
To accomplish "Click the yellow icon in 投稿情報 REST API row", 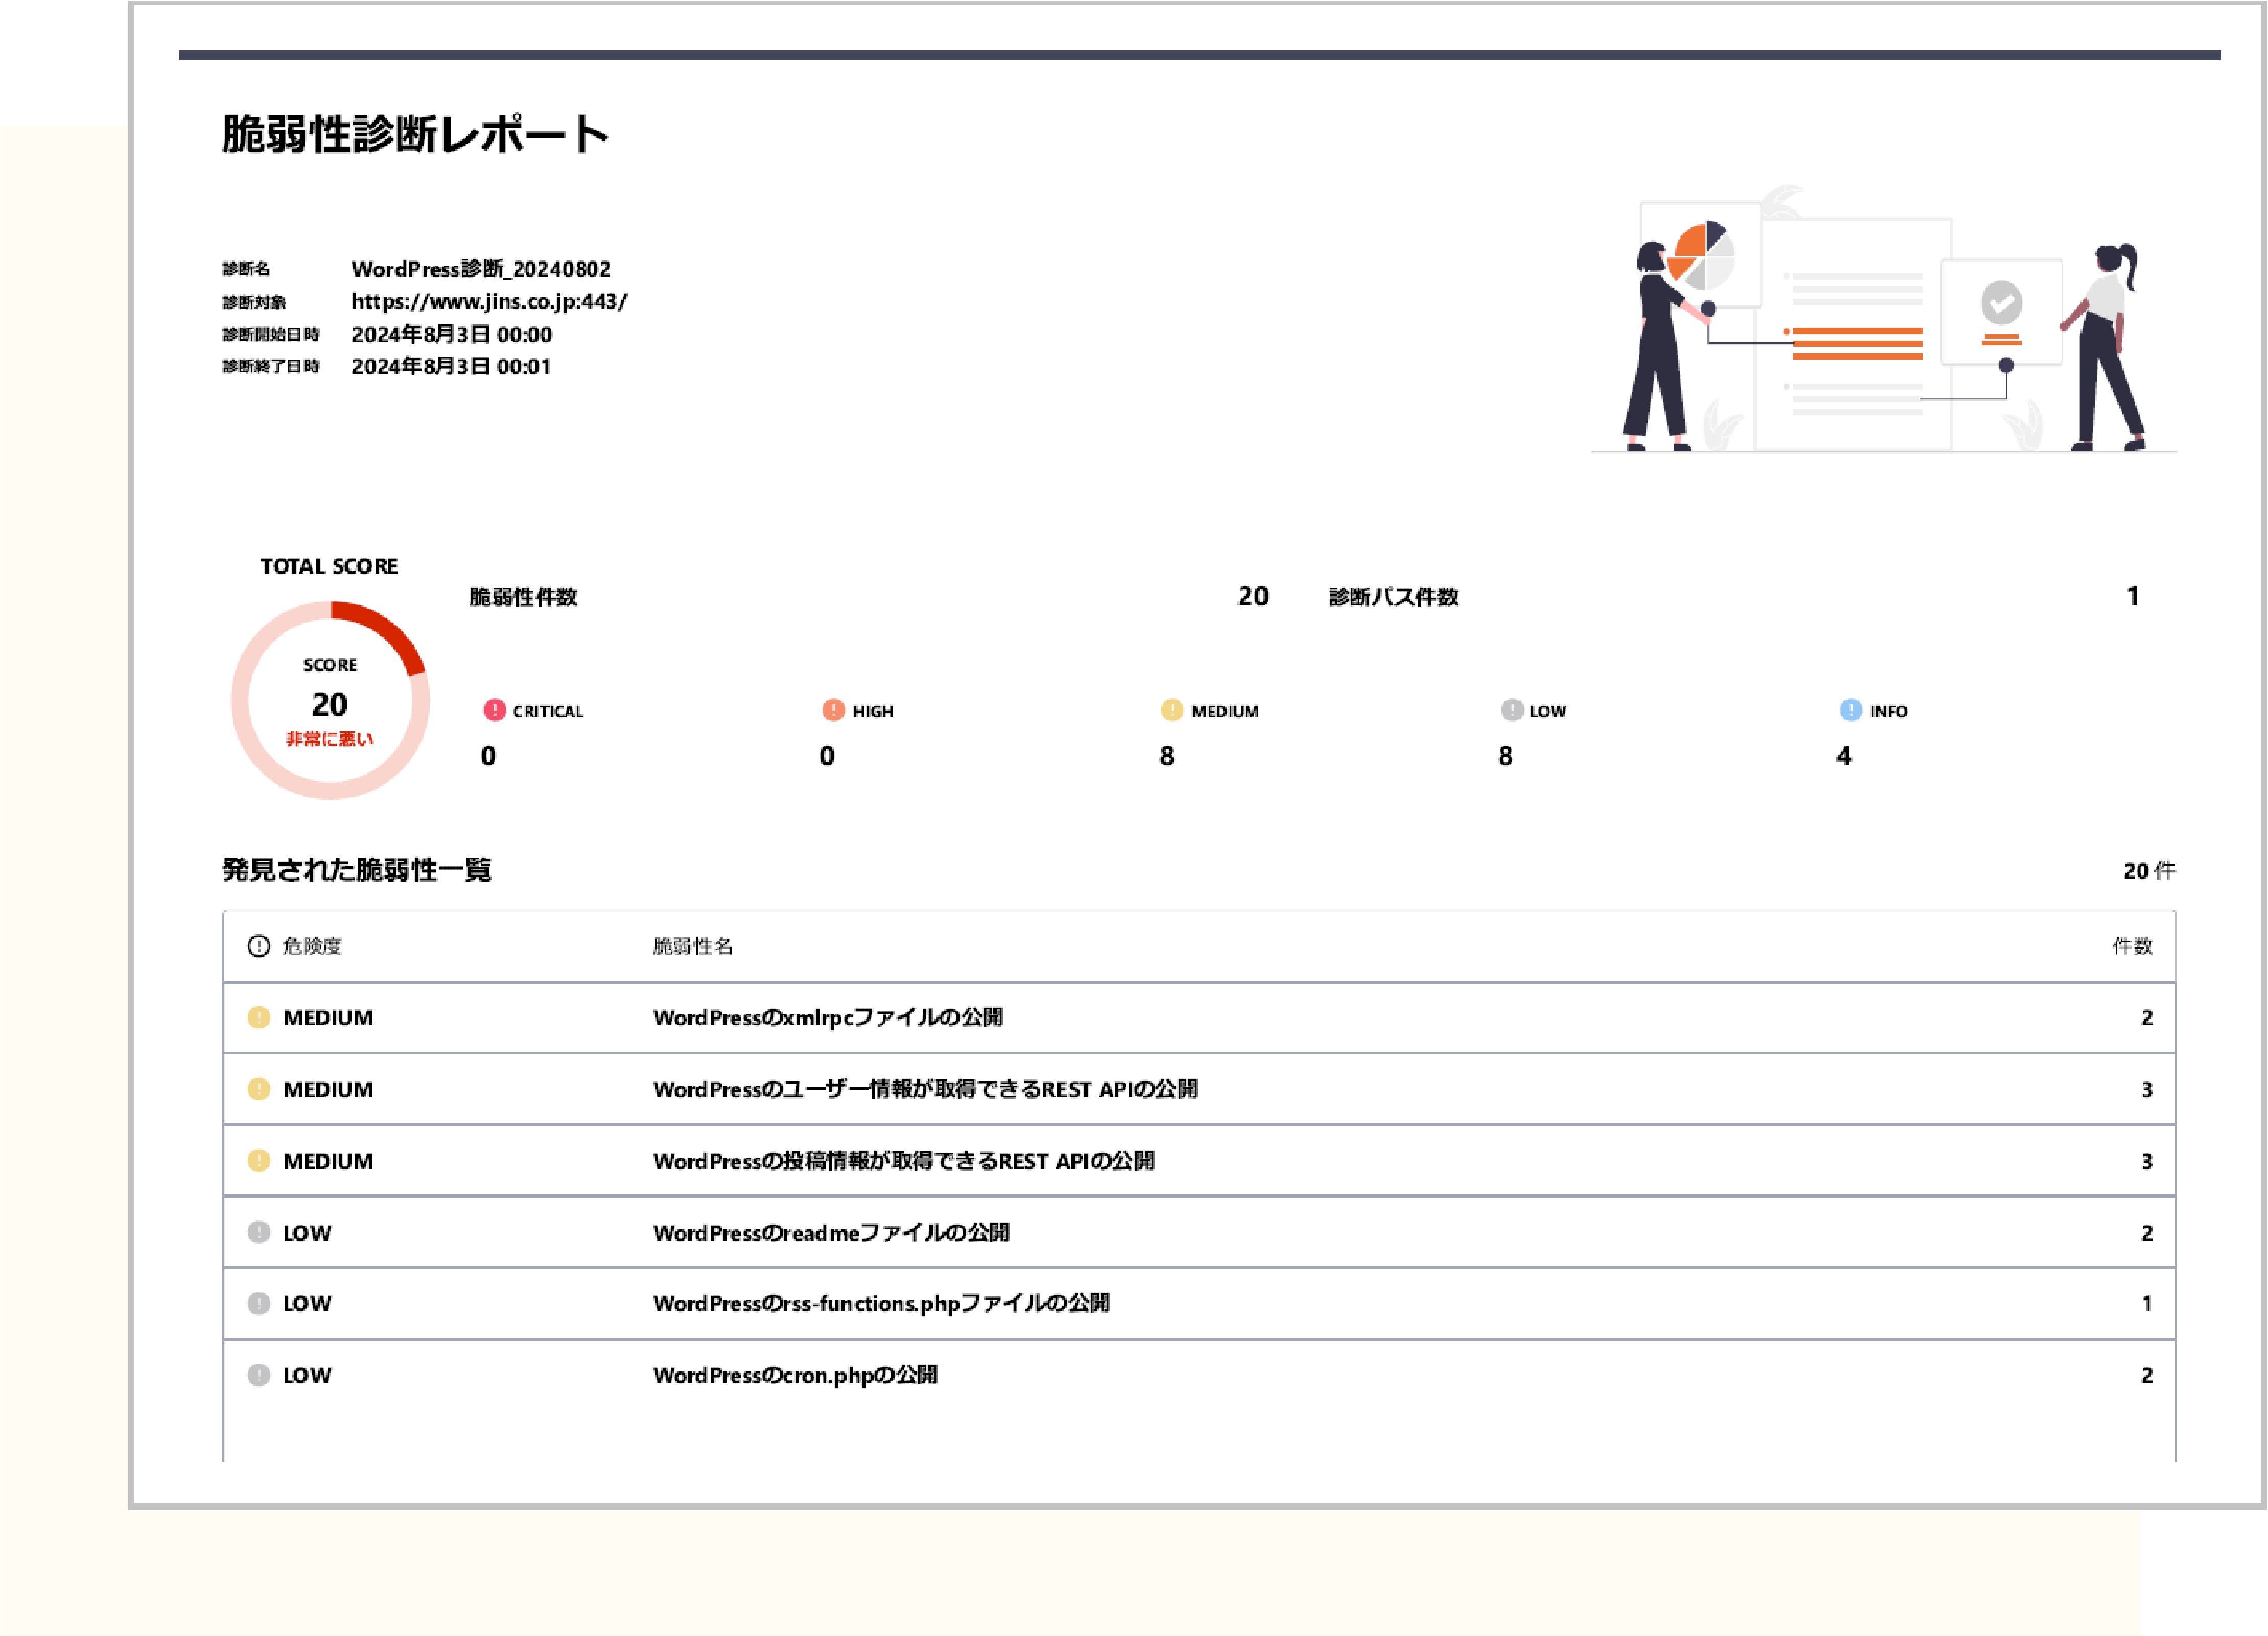I will pyautogui.click(x=259, y=1160).
